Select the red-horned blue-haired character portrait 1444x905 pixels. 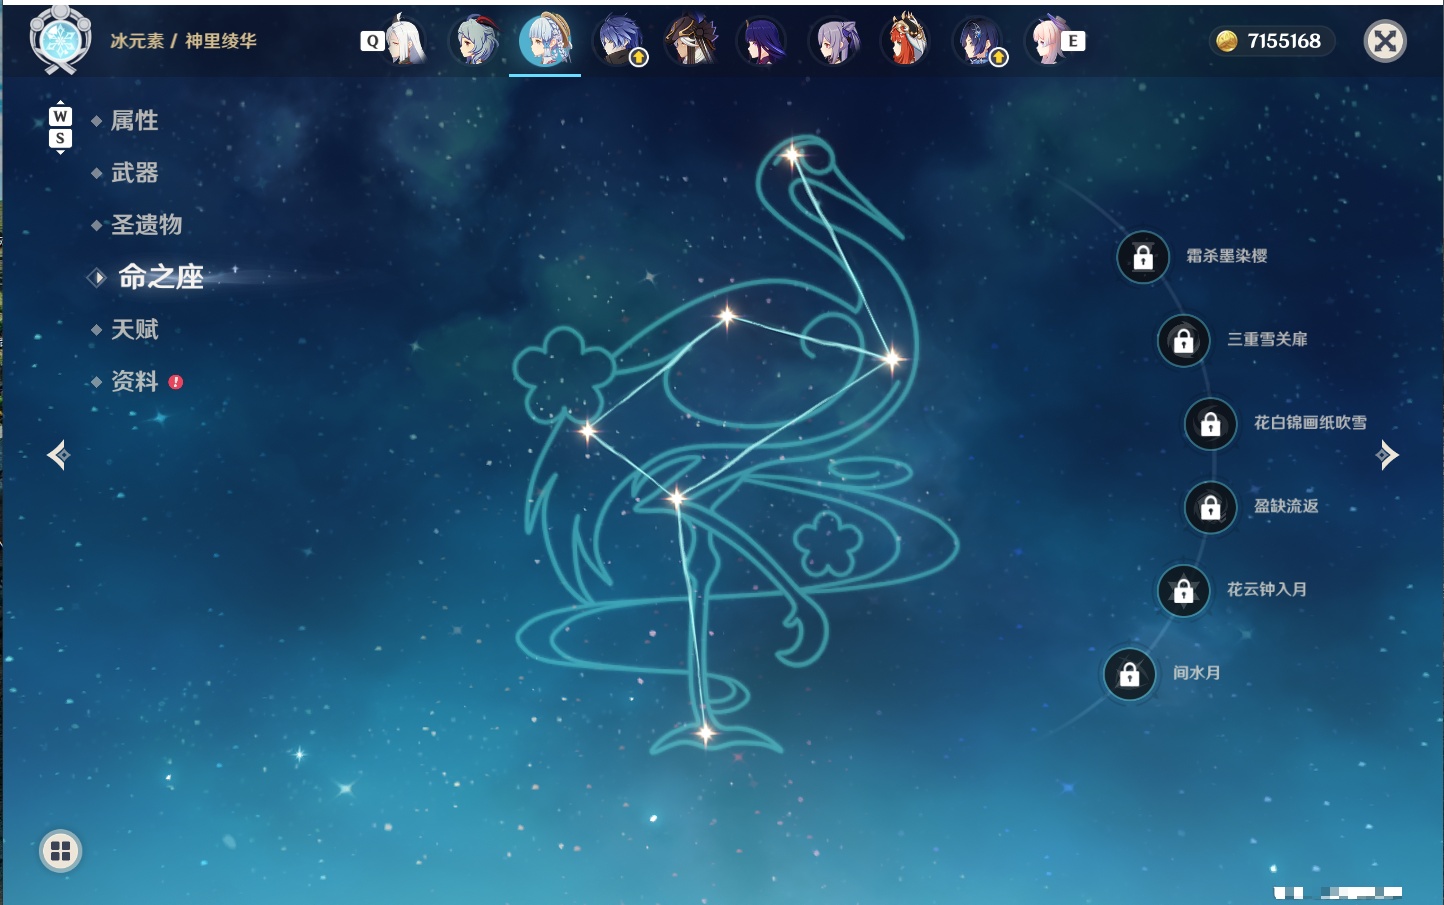pos(476,41)
